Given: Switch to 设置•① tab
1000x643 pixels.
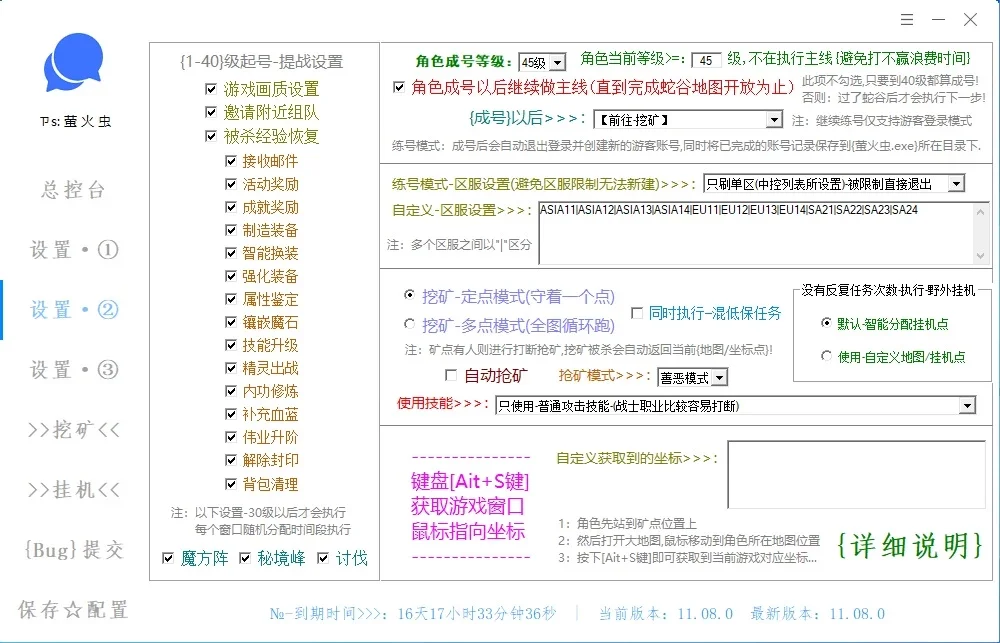Looking at the screenshot, I should tap(74, 249).
